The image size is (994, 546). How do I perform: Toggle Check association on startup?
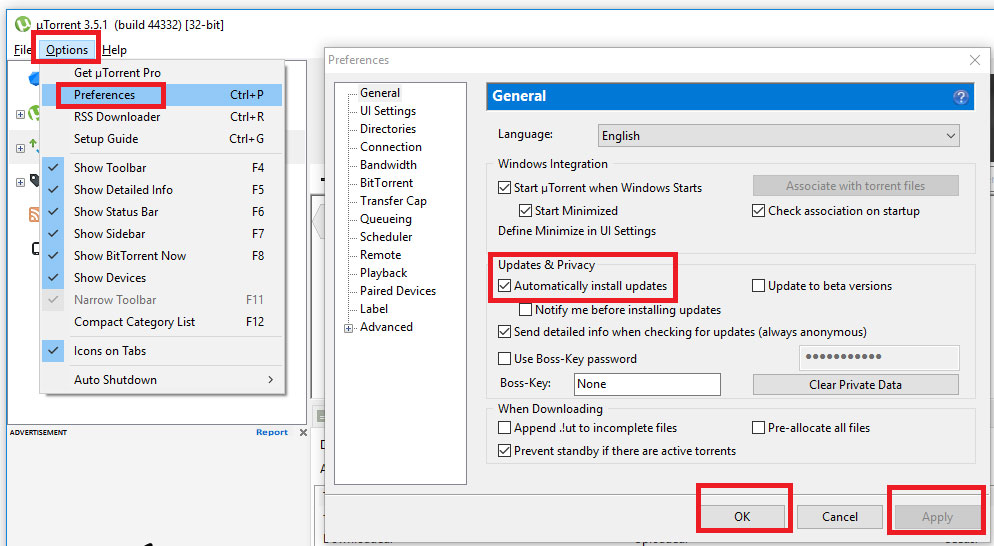click(x=758, y=211)
